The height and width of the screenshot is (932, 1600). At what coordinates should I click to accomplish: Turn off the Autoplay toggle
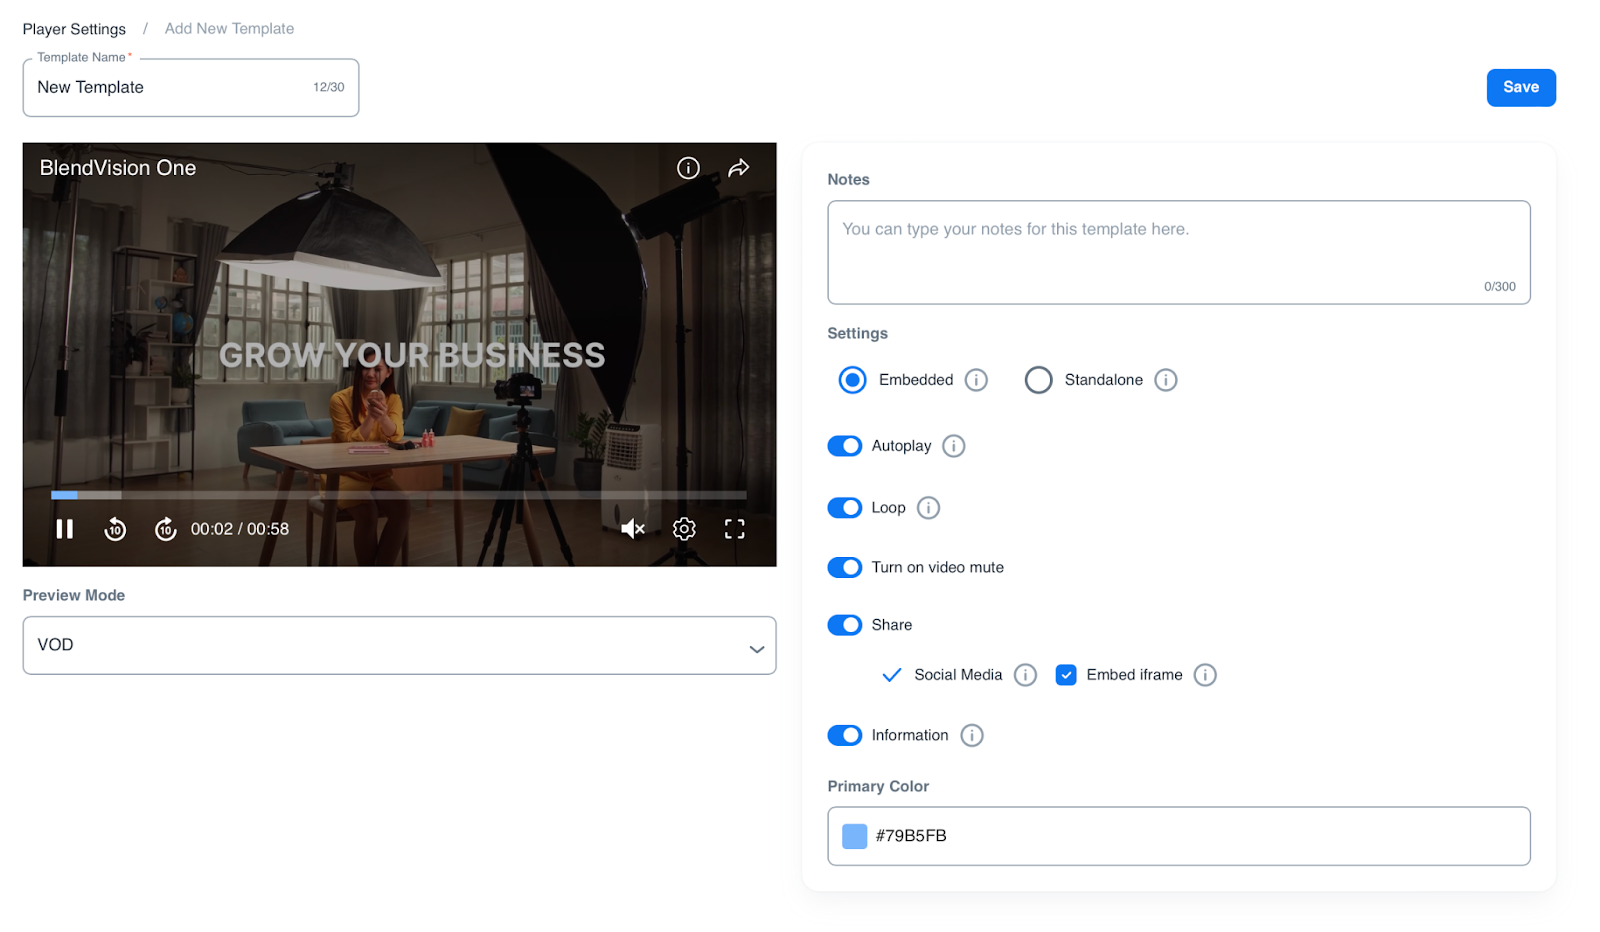845,446
